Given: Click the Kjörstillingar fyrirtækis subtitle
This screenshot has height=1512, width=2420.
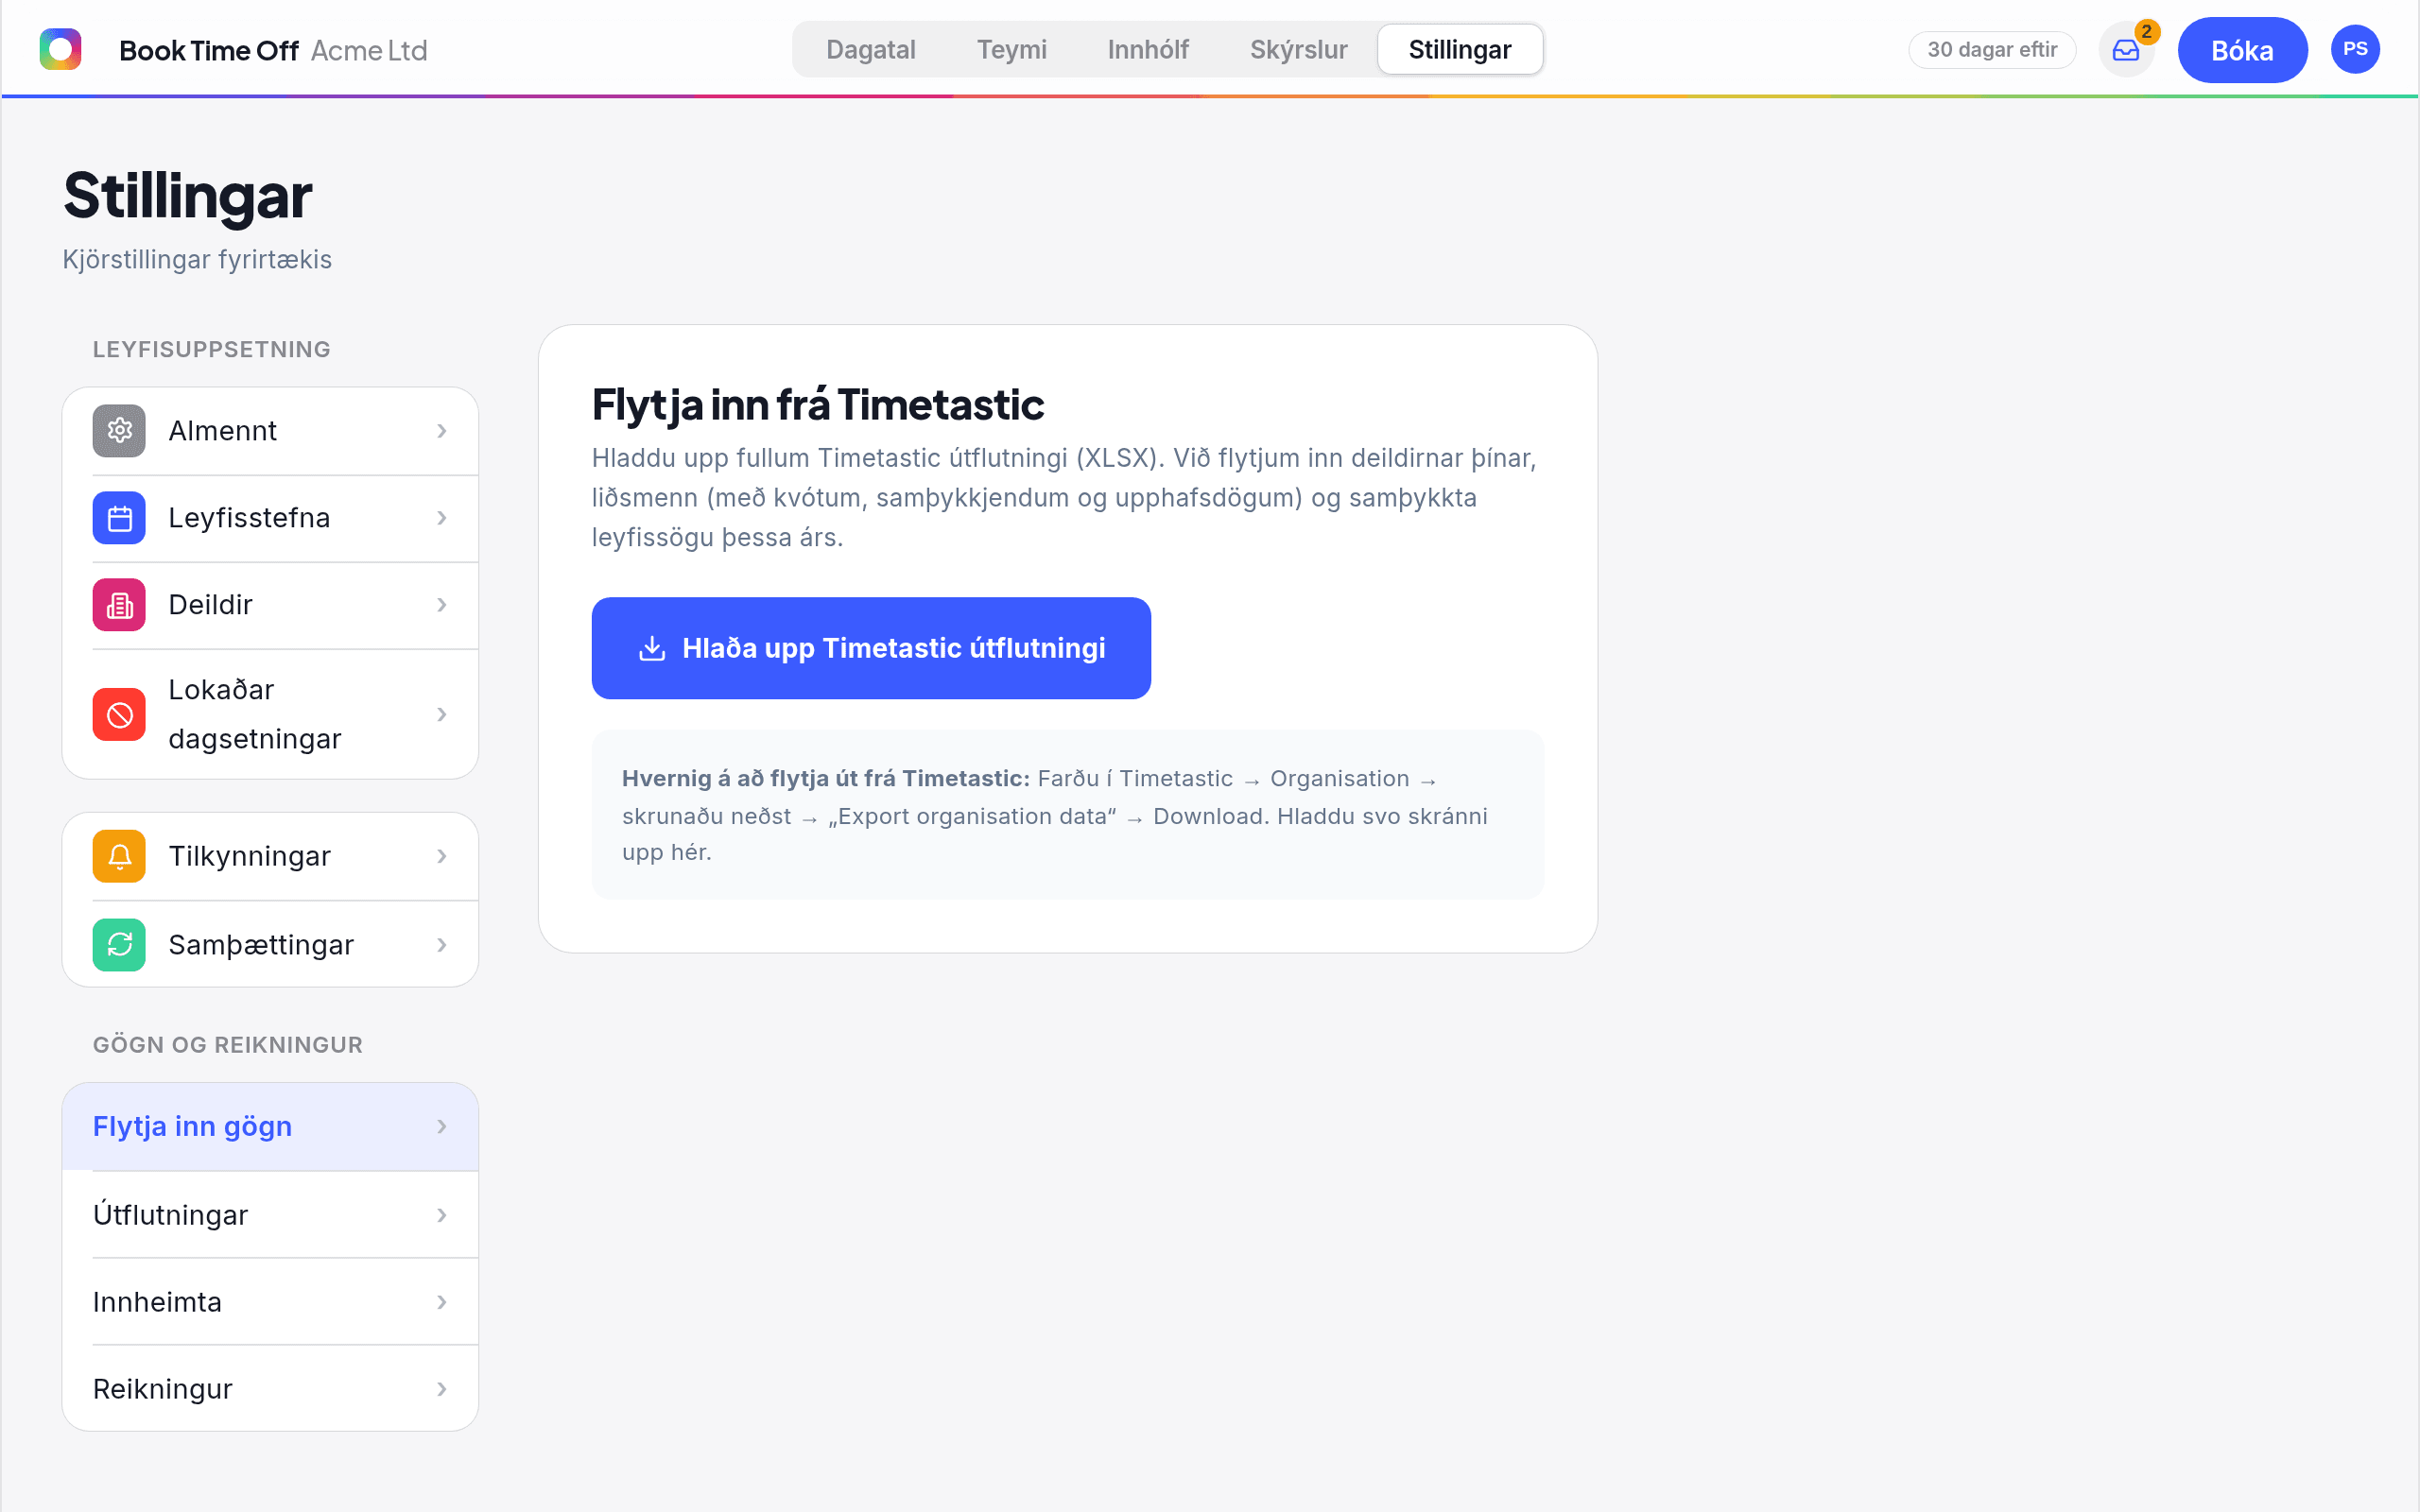Looking at the screenshot, I should click(197, 260).
